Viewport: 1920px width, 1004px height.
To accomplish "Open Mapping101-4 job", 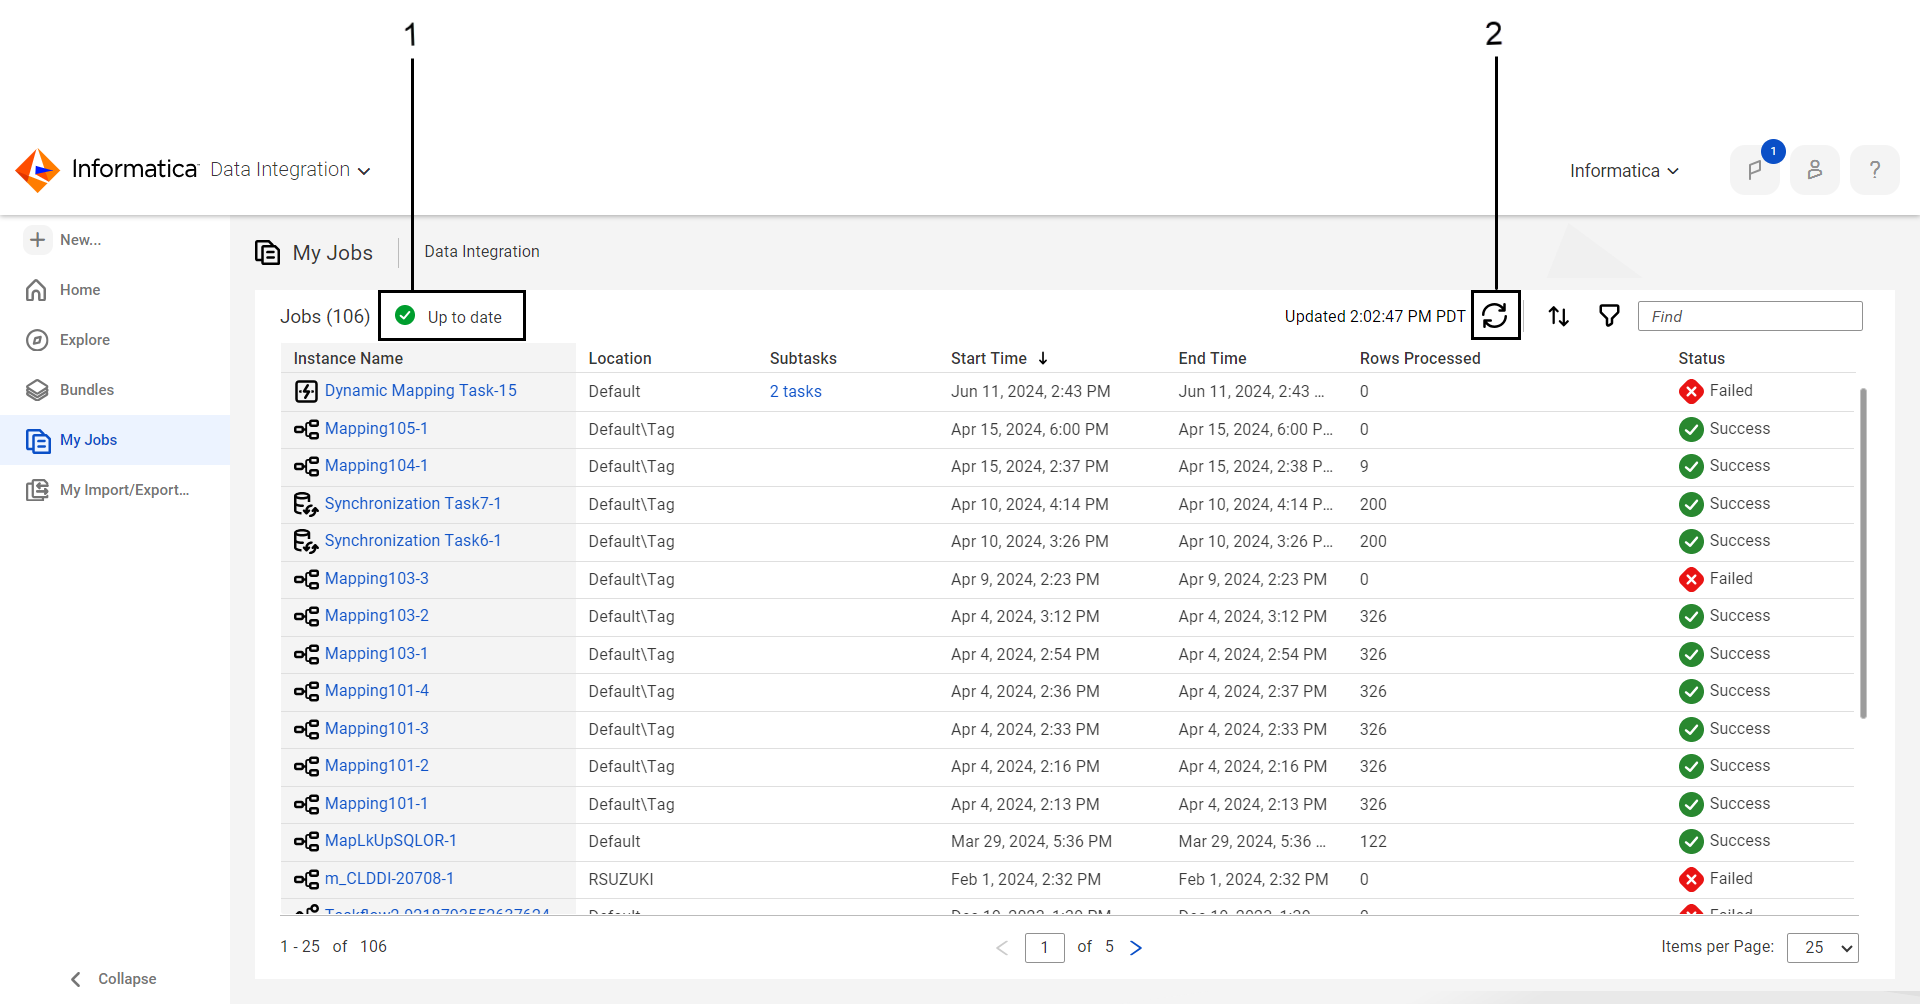I will pyautogui.click(x=377, y=691).
